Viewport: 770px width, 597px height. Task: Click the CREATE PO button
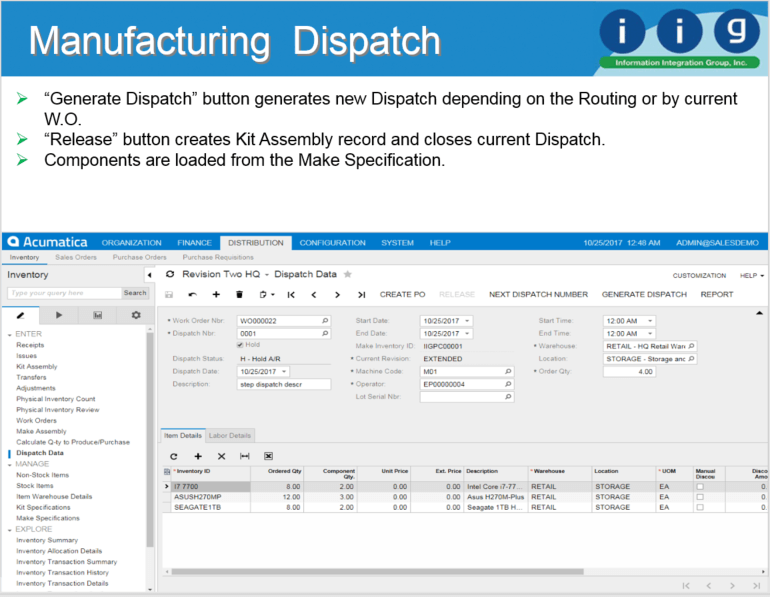tap(402, 295)
